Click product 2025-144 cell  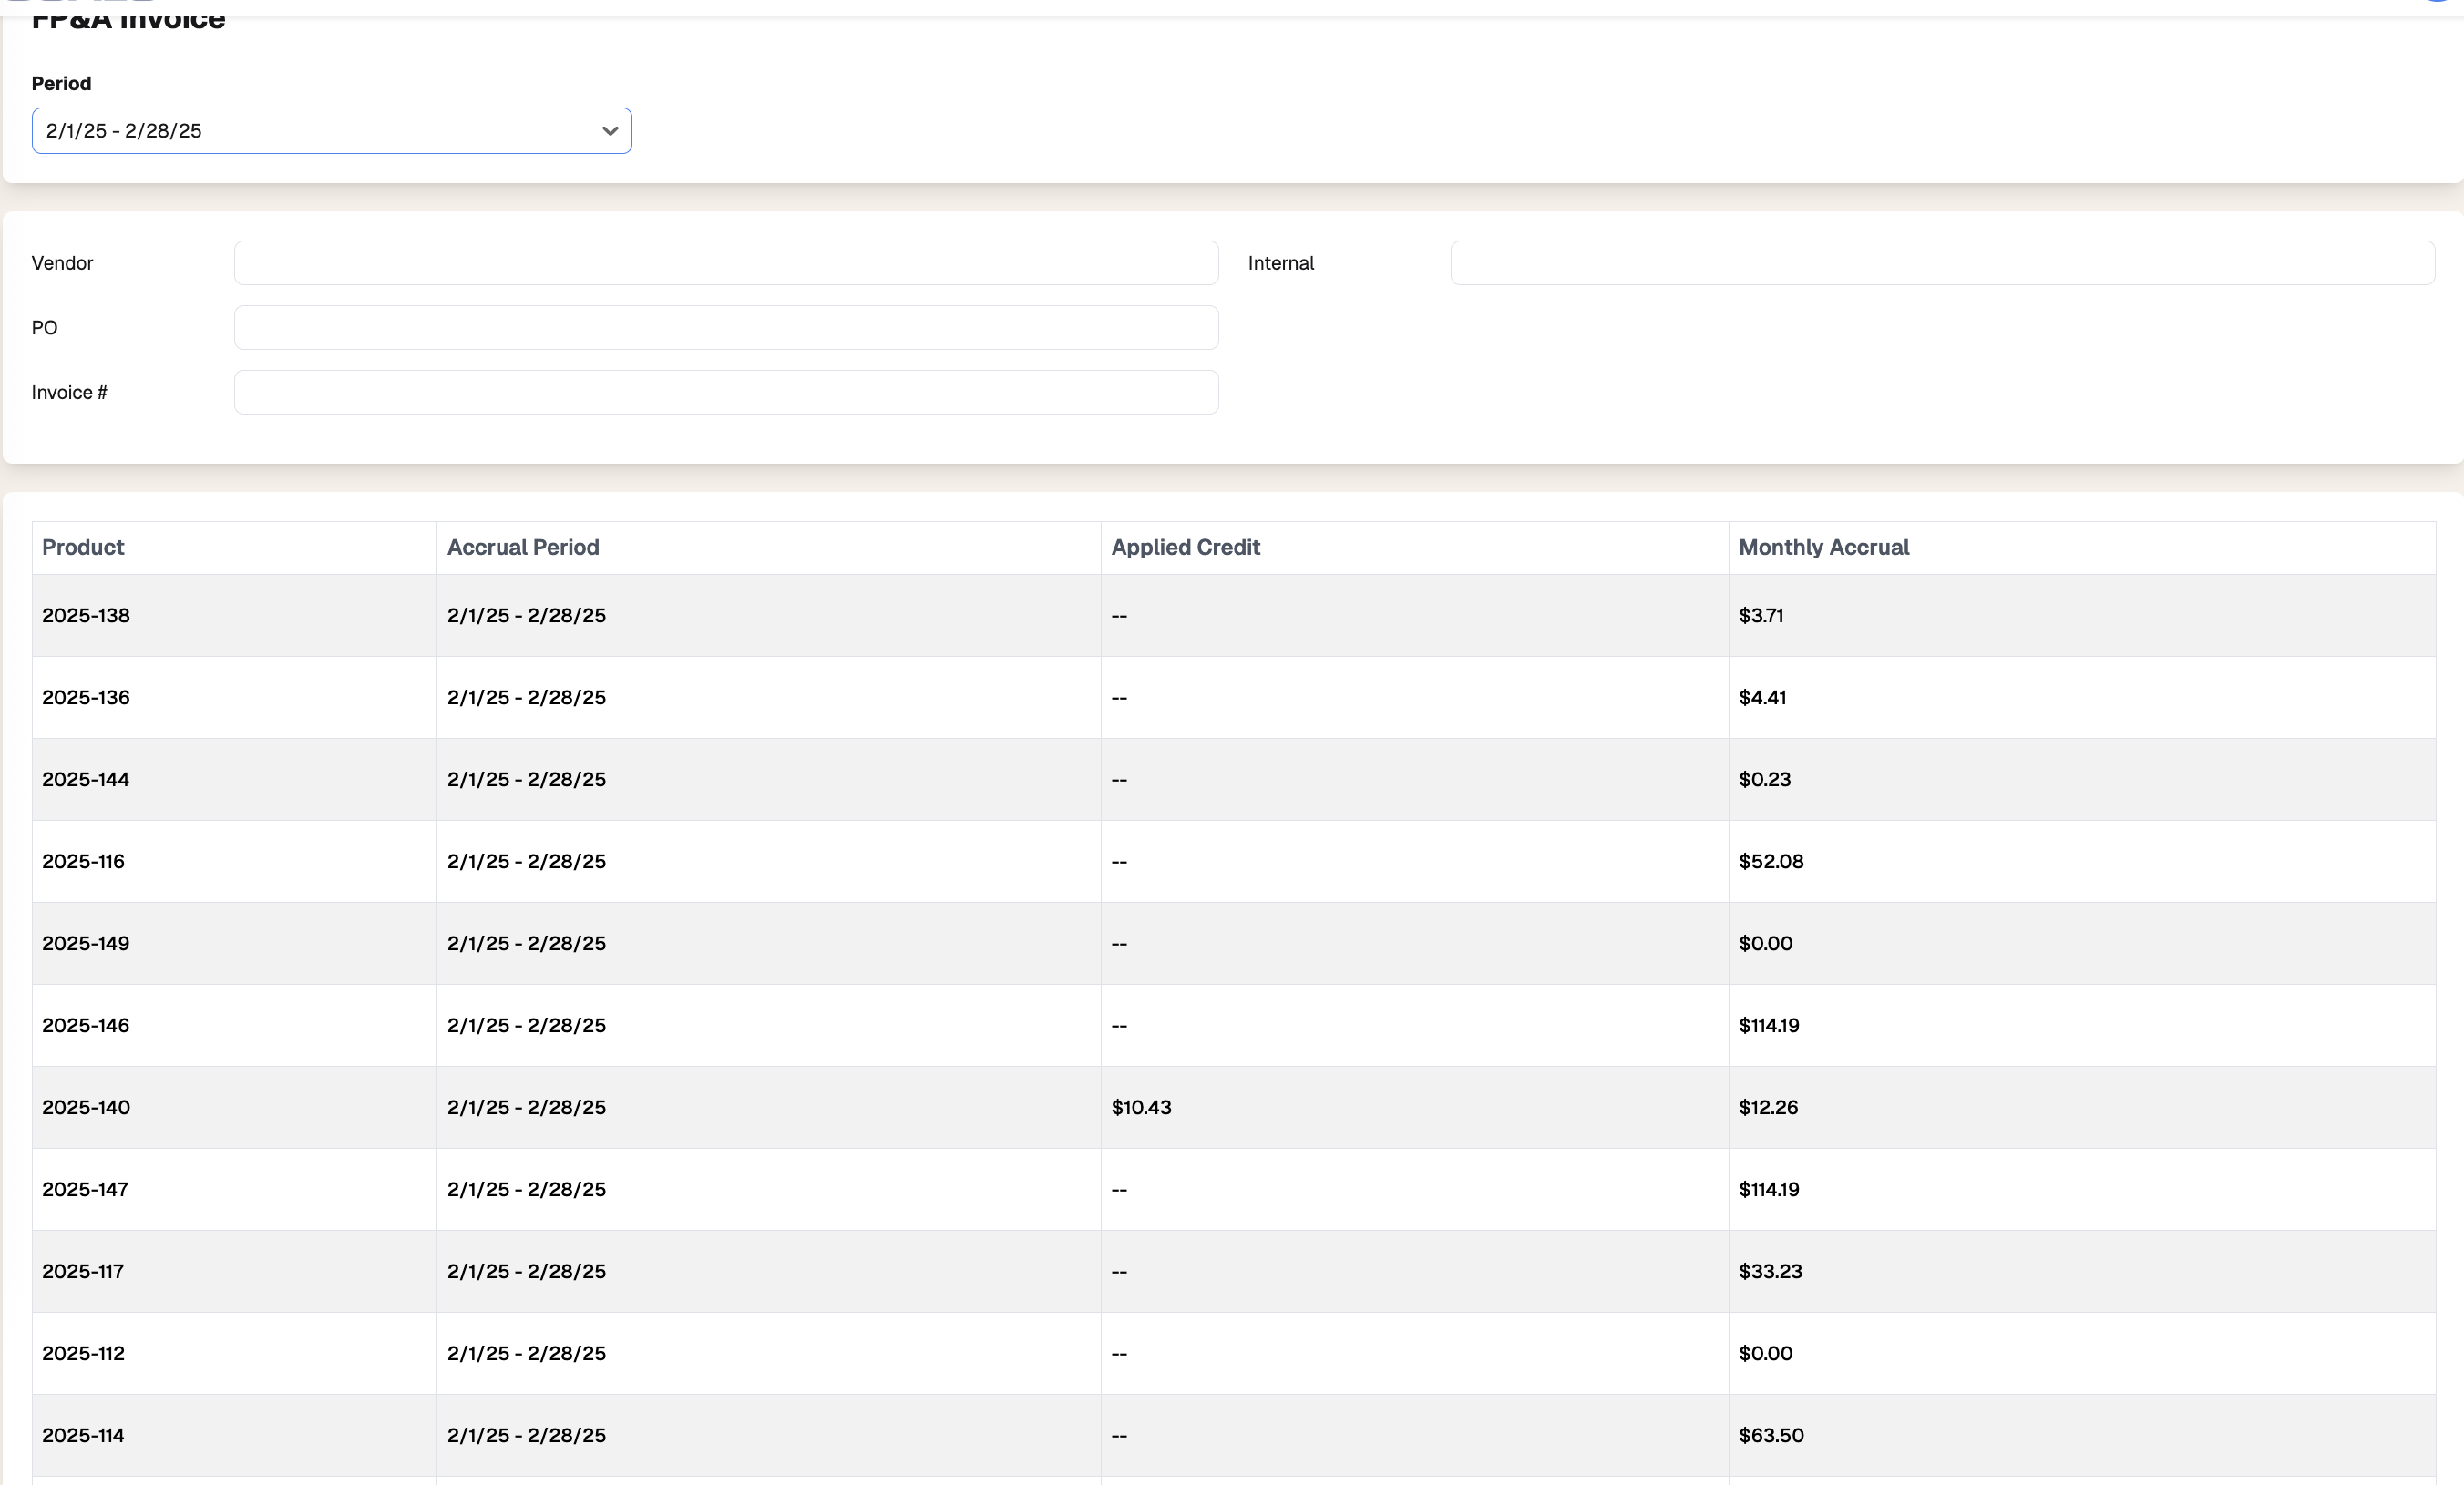point(86,779)
